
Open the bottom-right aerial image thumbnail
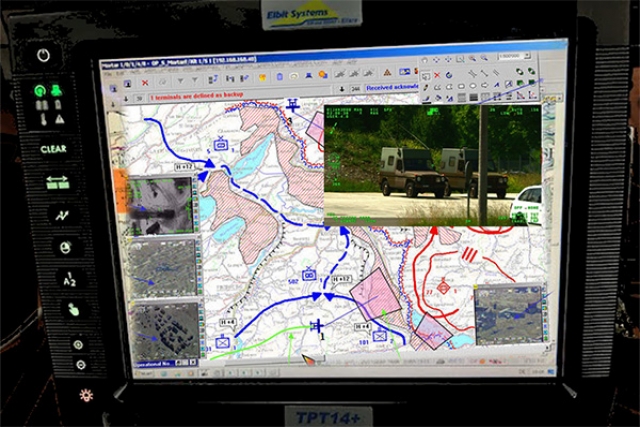(510, 315)
